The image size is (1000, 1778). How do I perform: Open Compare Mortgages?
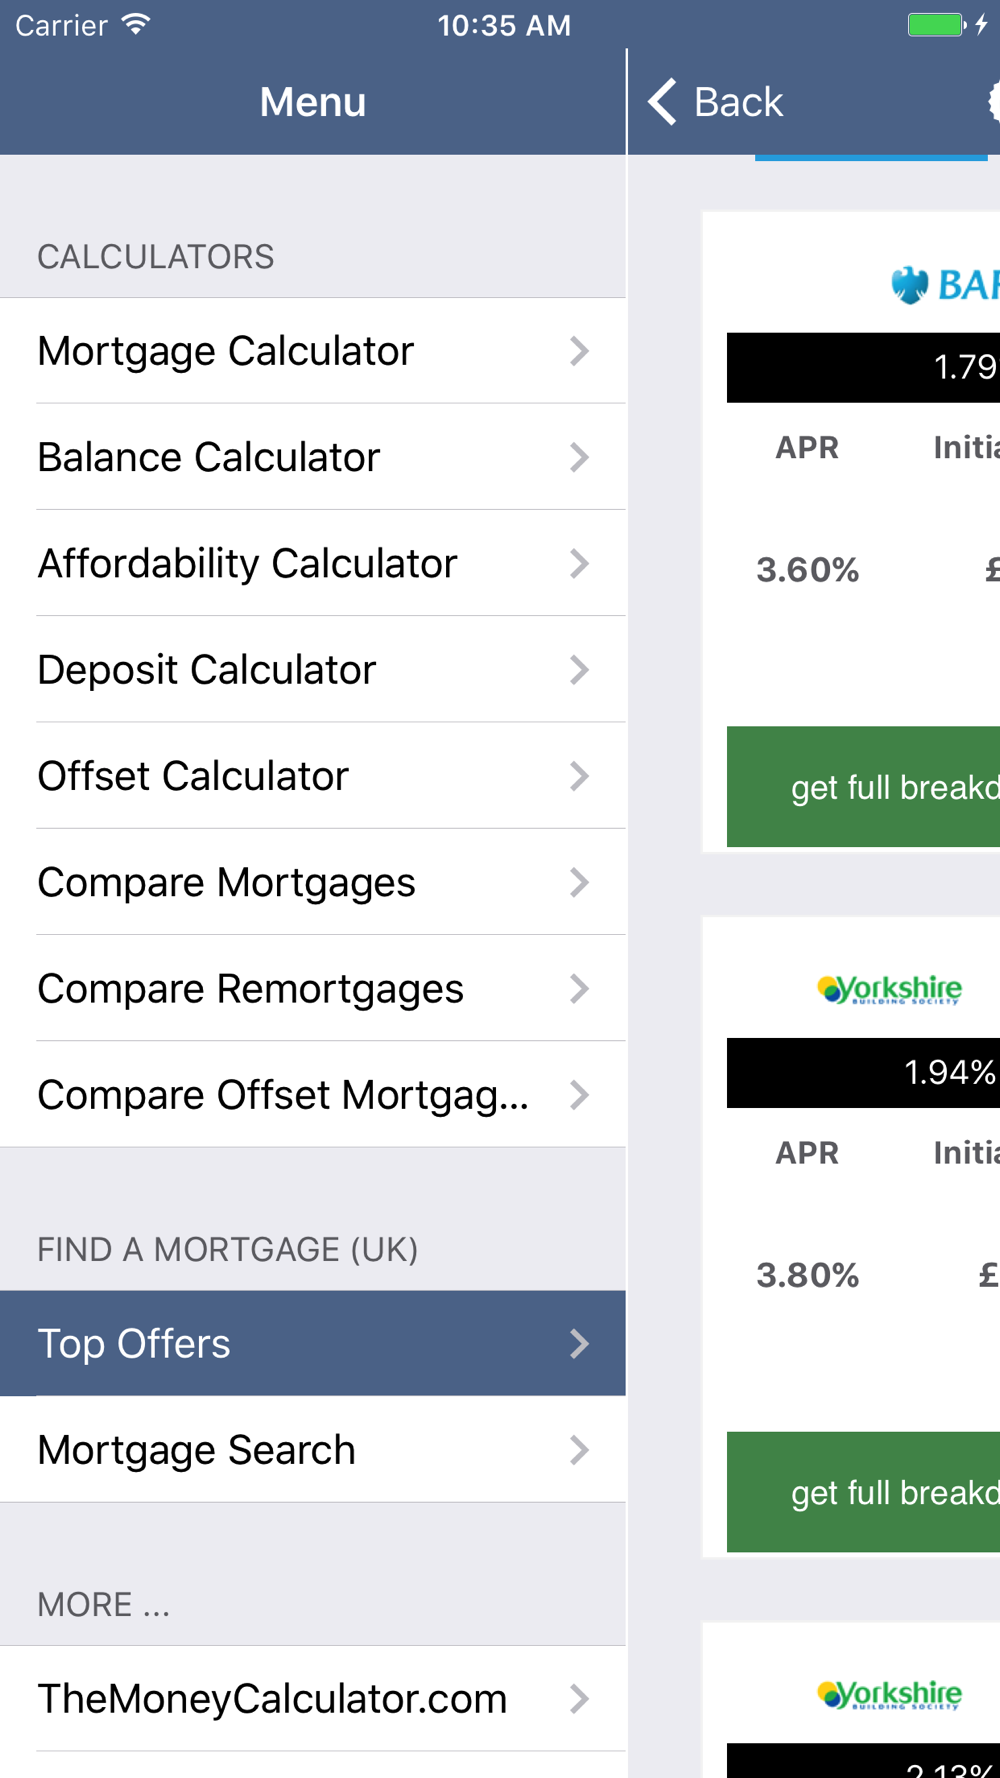pyautogui.click(x=313, y=882)
